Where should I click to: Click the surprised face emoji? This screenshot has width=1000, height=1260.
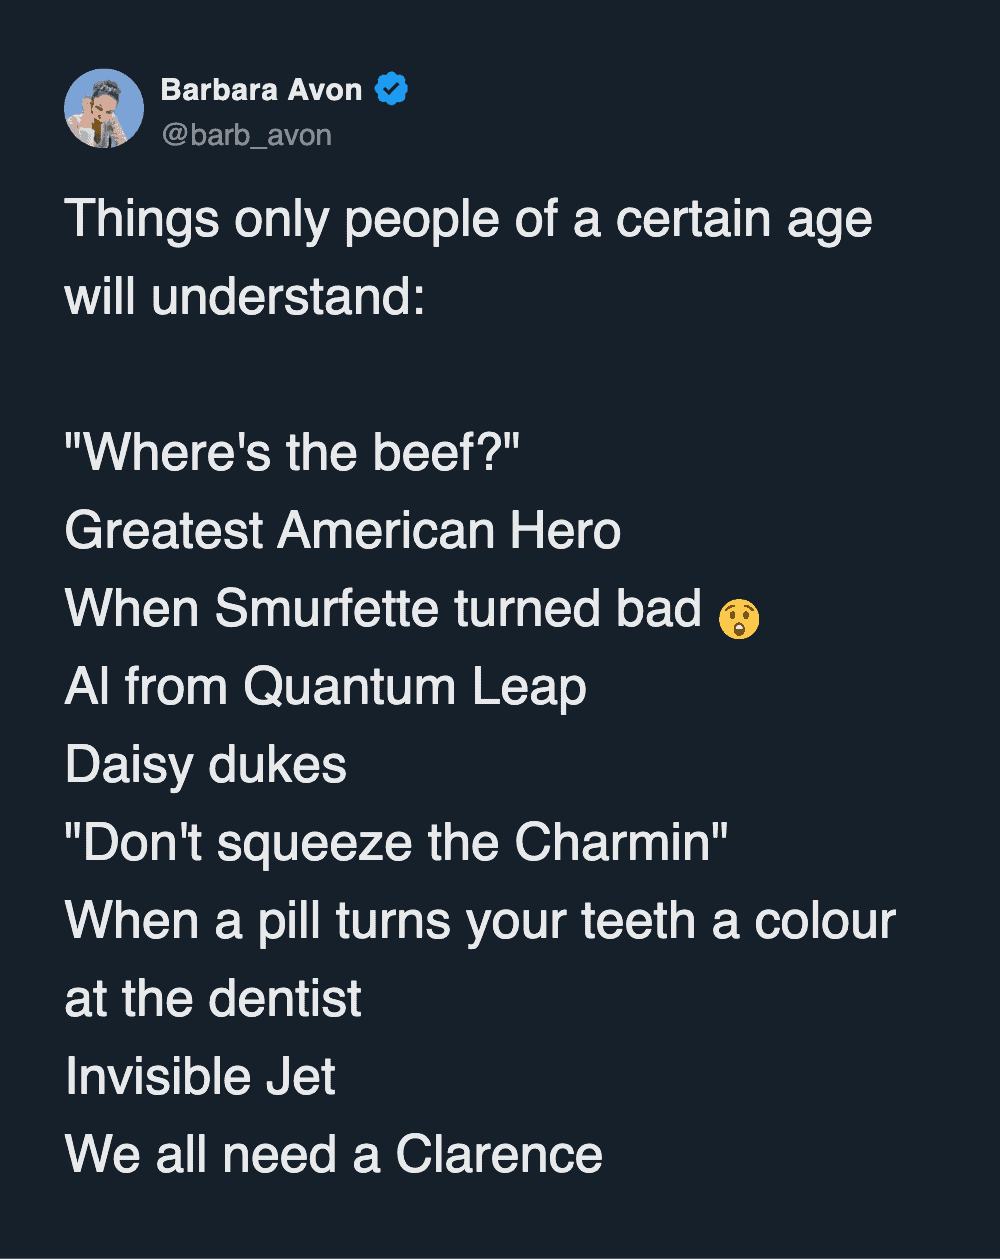pyautogui.click(x=739, y=618)
